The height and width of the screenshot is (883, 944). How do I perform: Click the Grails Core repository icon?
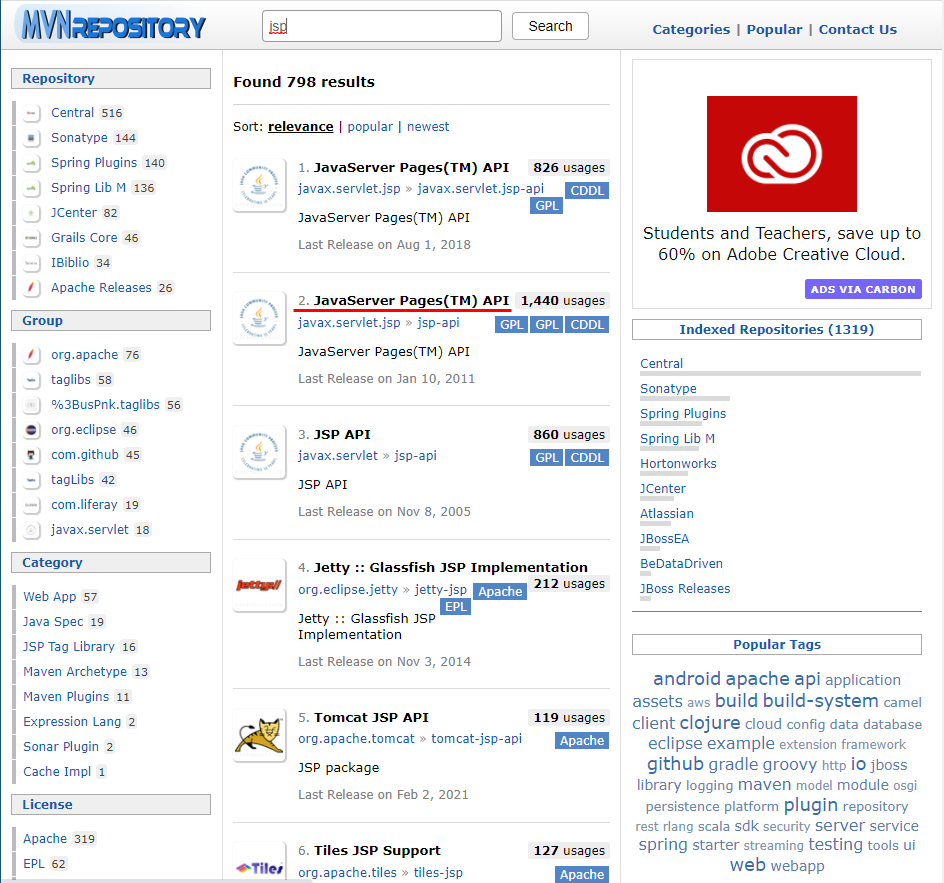tap(31, 238)
